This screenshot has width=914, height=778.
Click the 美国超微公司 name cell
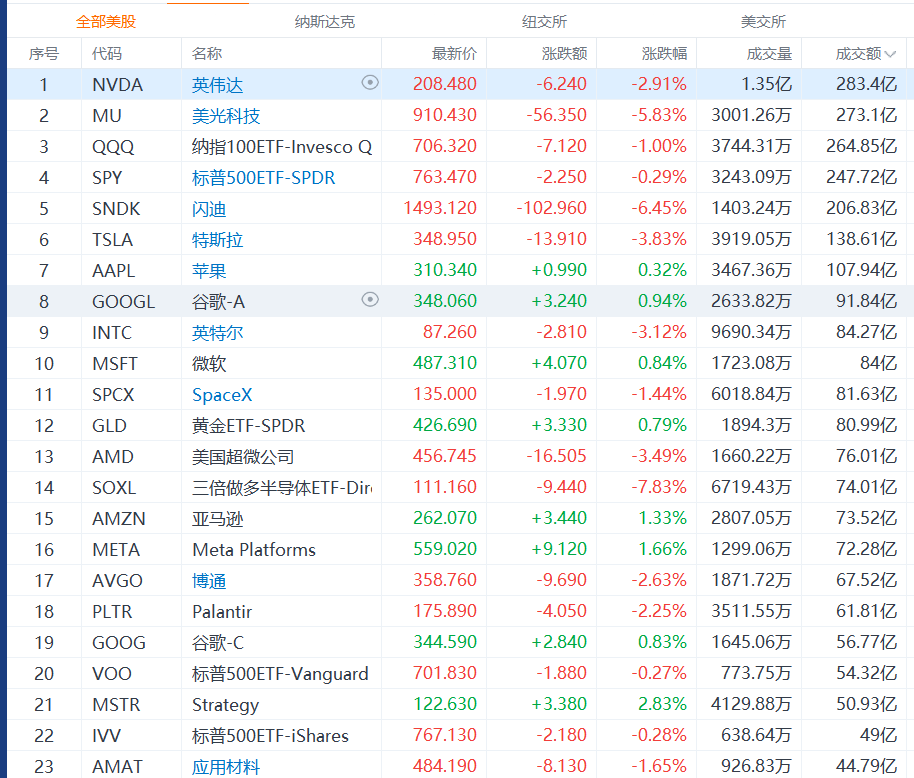click(x=243, y=456)
